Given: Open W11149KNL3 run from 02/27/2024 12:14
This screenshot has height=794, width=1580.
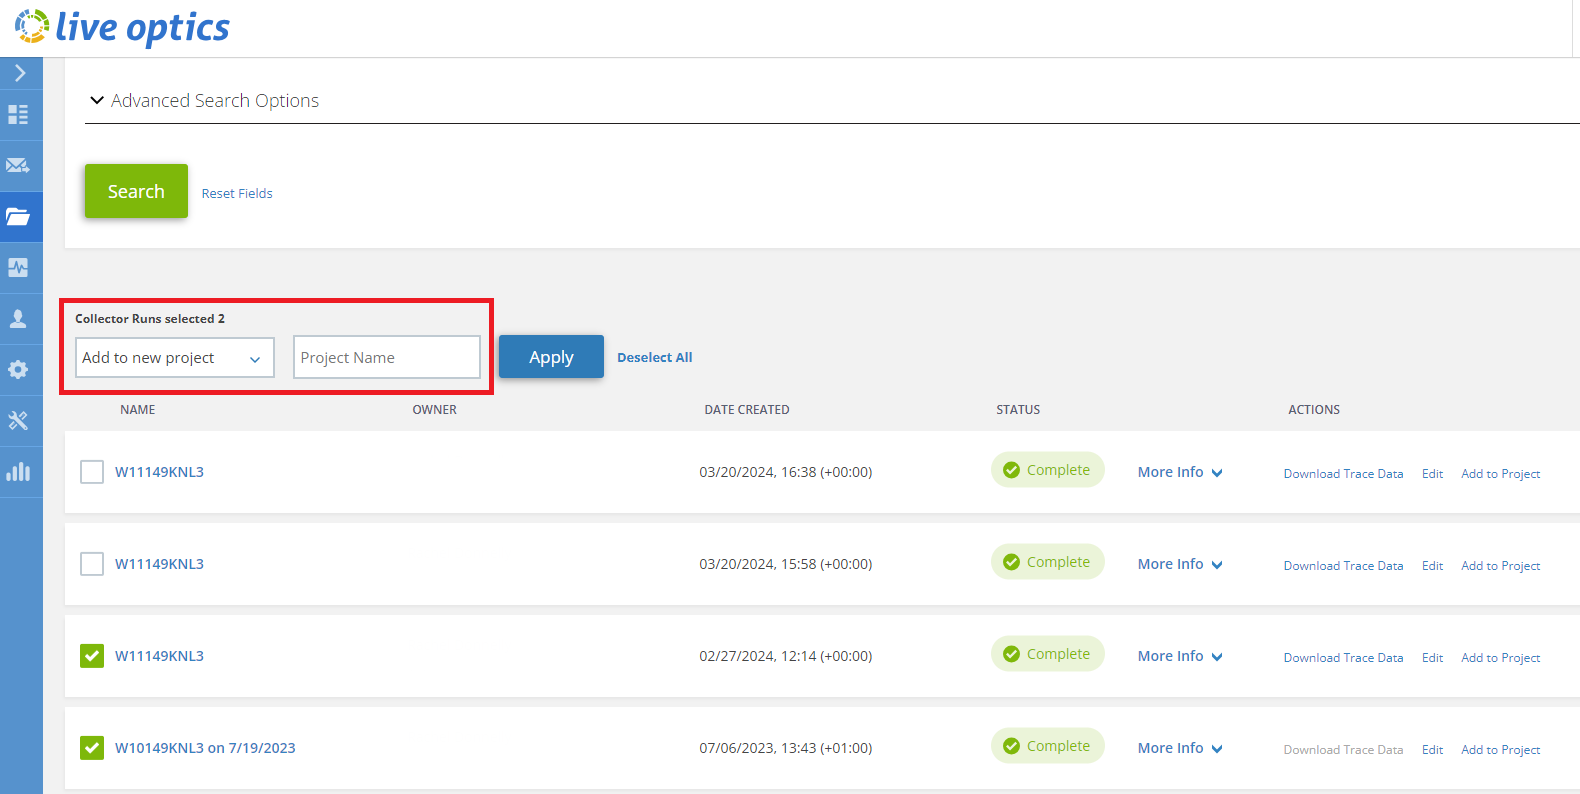Looking at the screenshot, I should coord(159,656).
